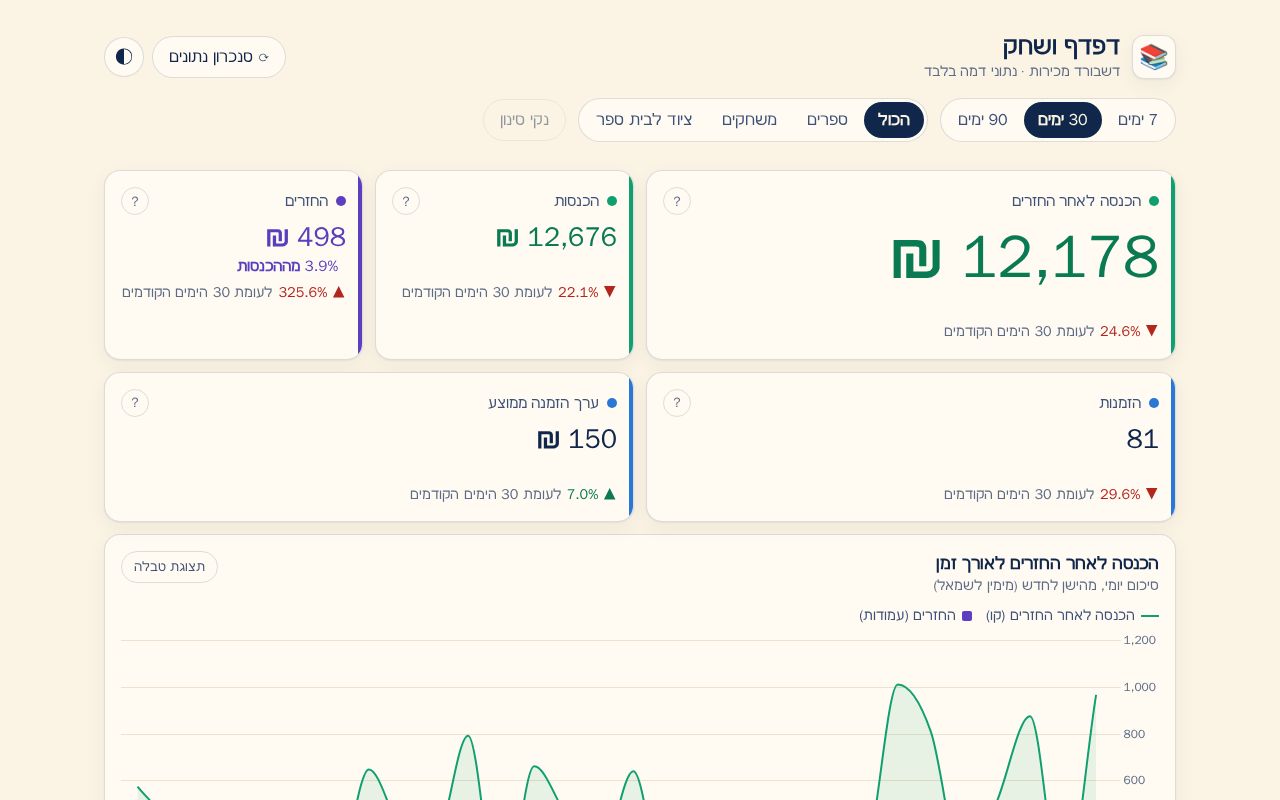Click the 12,178 net revenue value
This screenshot has height=800, width=1280.
pyautogui.click(x=1025, y=257)
